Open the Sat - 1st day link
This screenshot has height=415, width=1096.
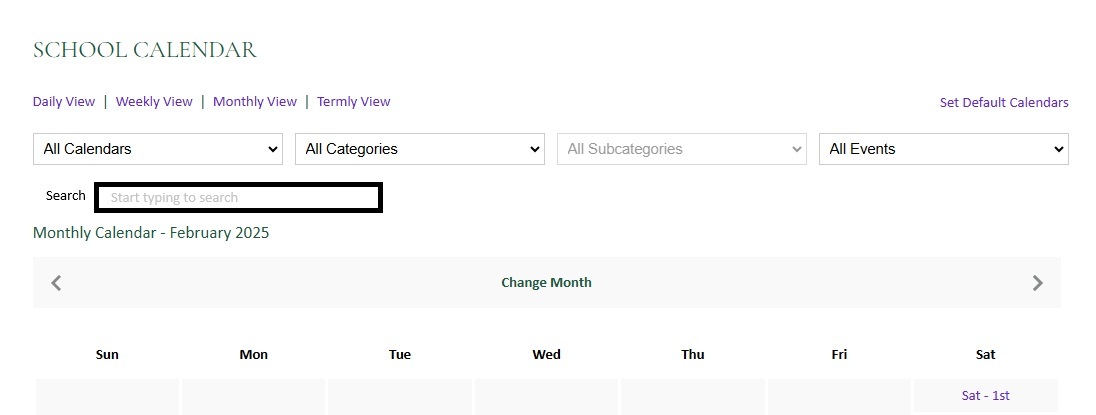985,395
